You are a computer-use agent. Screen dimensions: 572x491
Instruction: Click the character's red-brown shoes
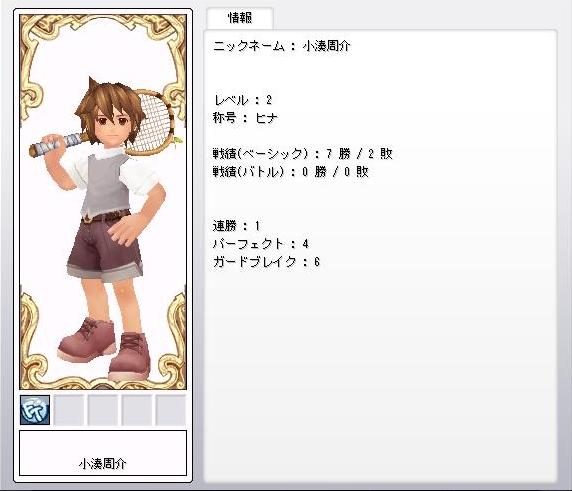click(106, 348)
